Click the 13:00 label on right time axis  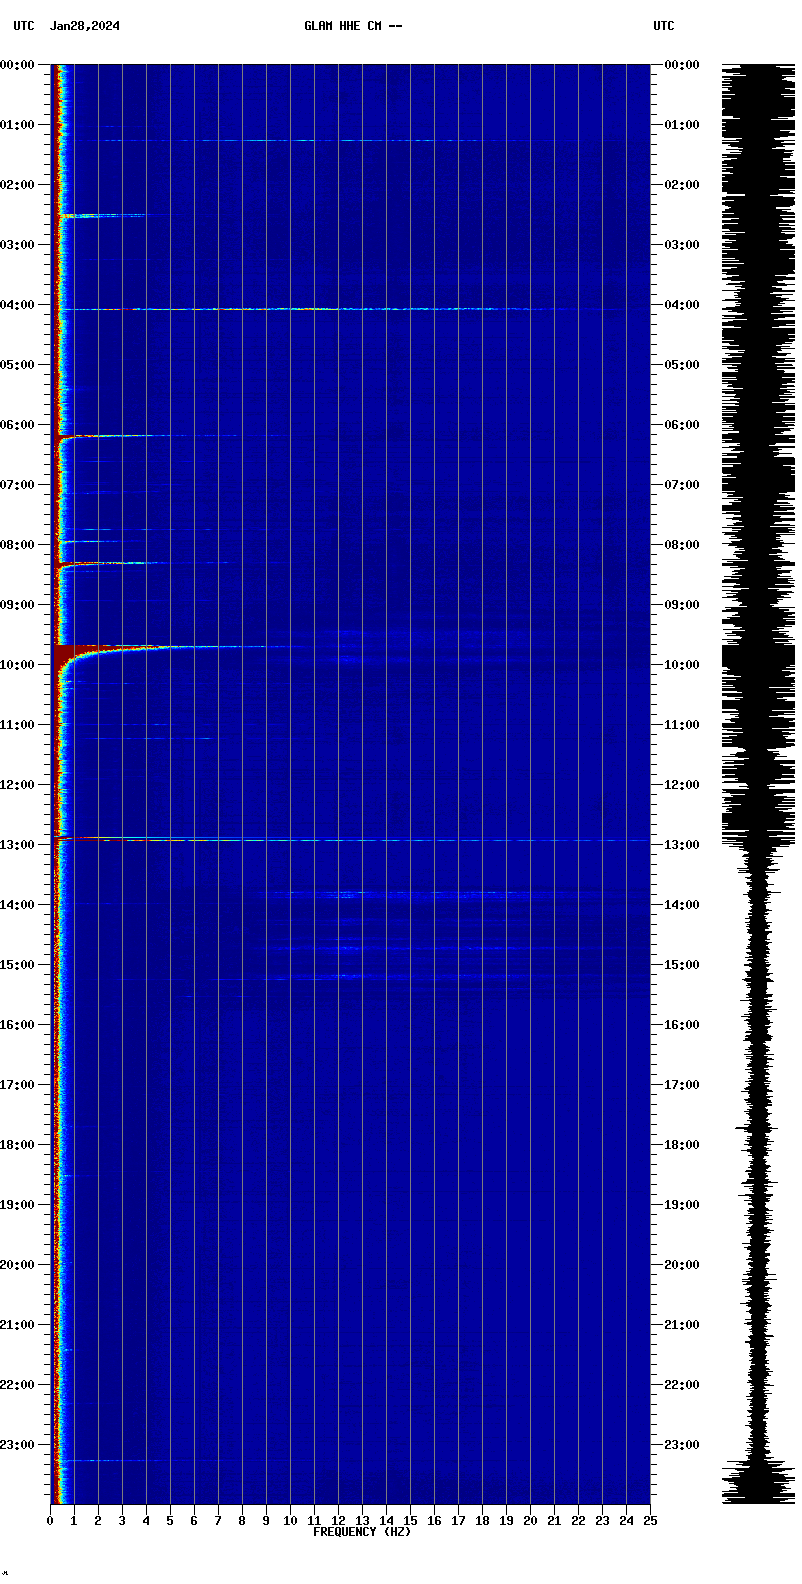click(x=680, y=845)
